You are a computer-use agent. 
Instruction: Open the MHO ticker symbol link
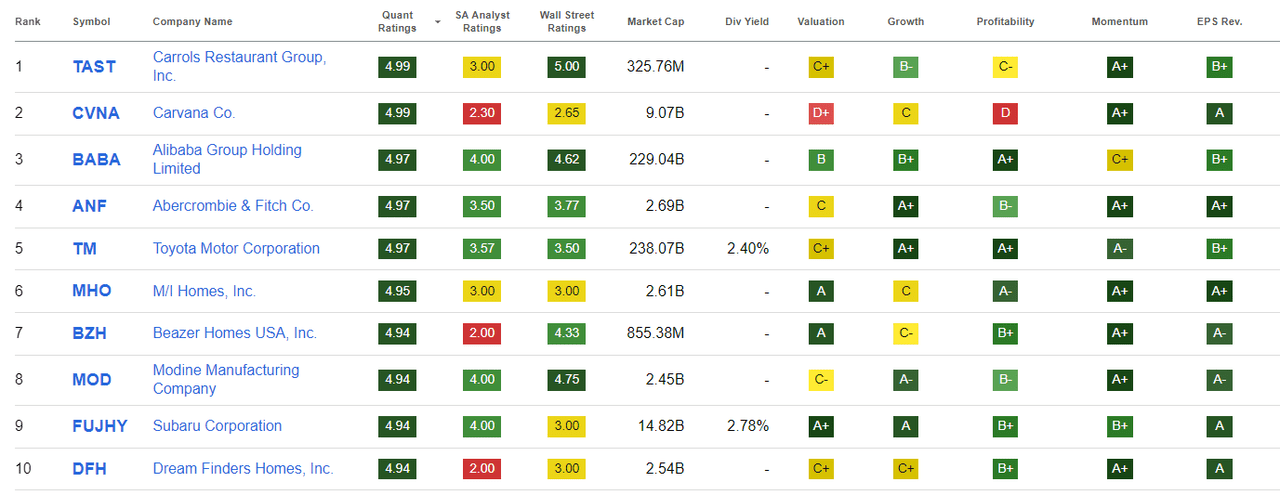(x=92, y=291)
